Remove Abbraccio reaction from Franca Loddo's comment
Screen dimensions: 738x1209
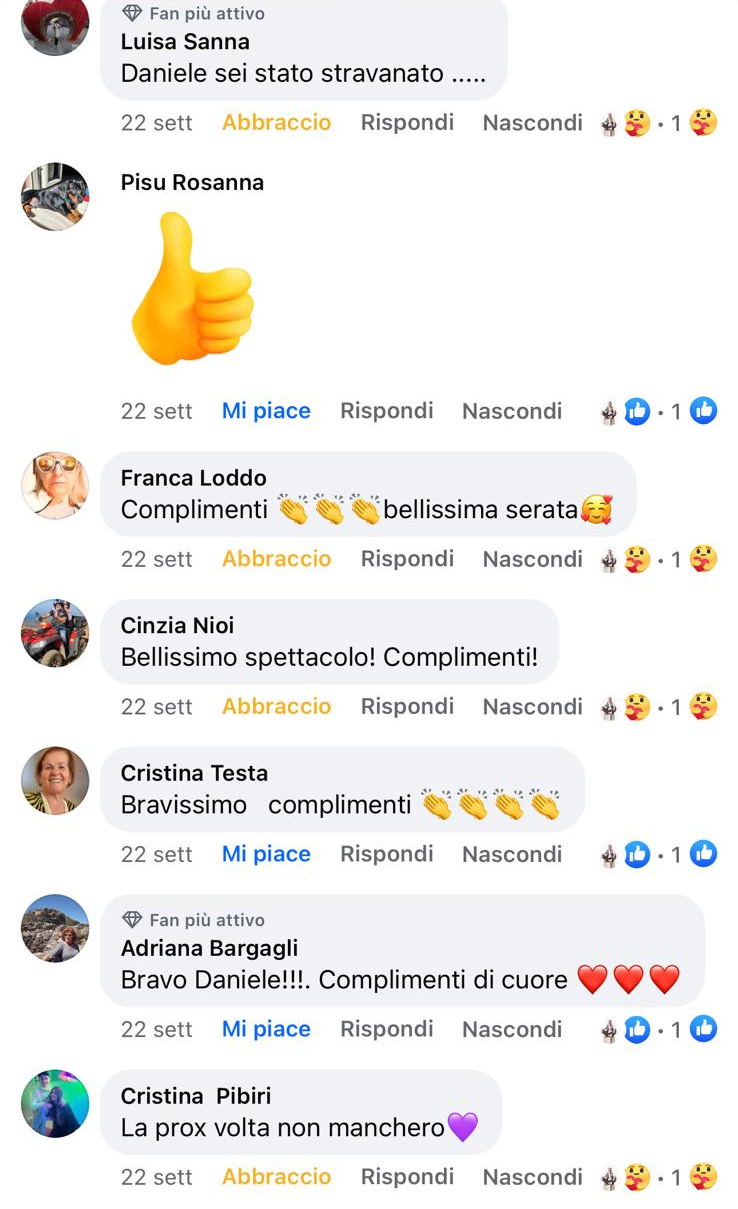tap(276, 559)
